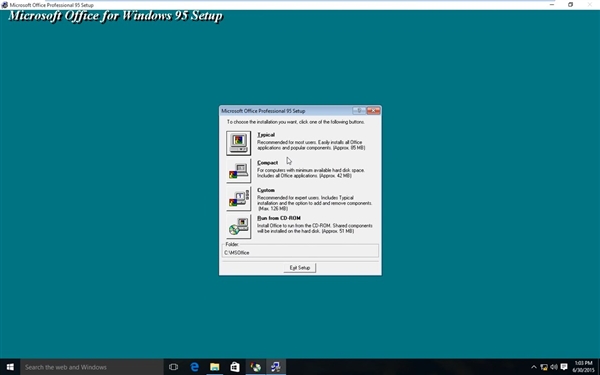Viewport: 600px width, 375px height.
Task: Click the Exit Setup button
Action: point(300,268)
